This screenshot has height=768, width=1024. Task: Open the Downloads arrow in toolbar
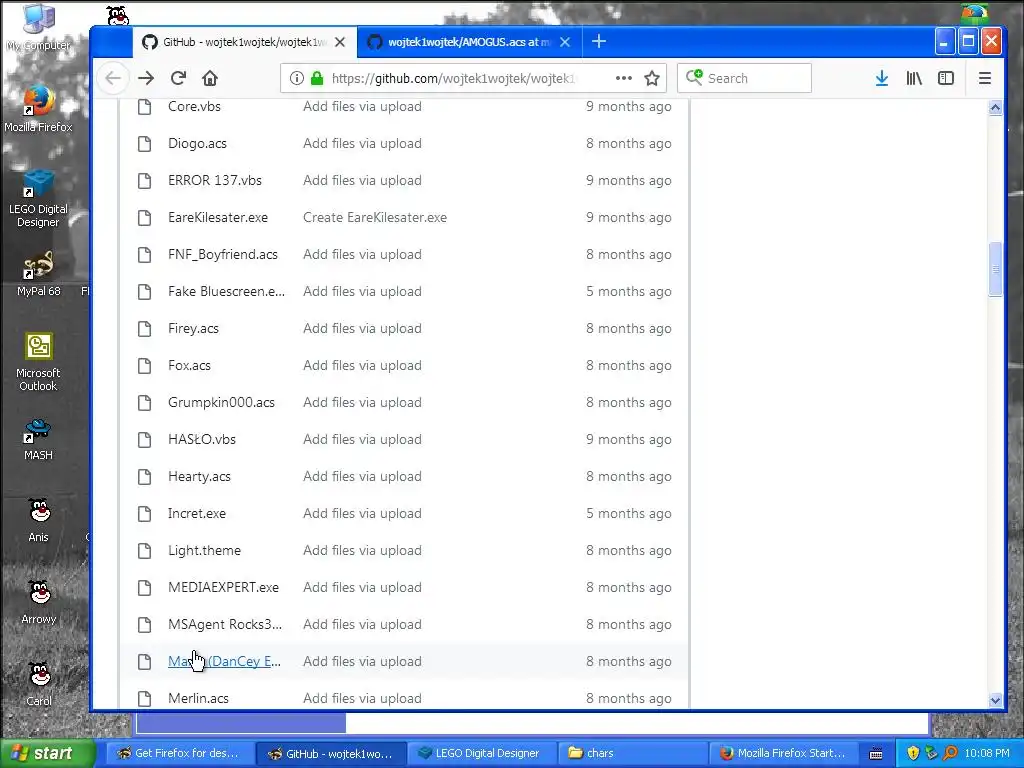click(x=882, y=78)
